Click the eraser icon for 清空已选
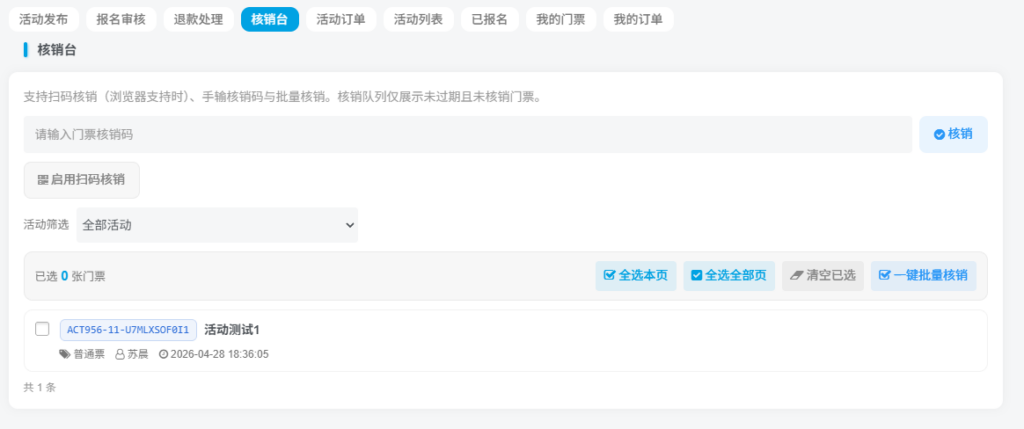 tap(797, 276)
